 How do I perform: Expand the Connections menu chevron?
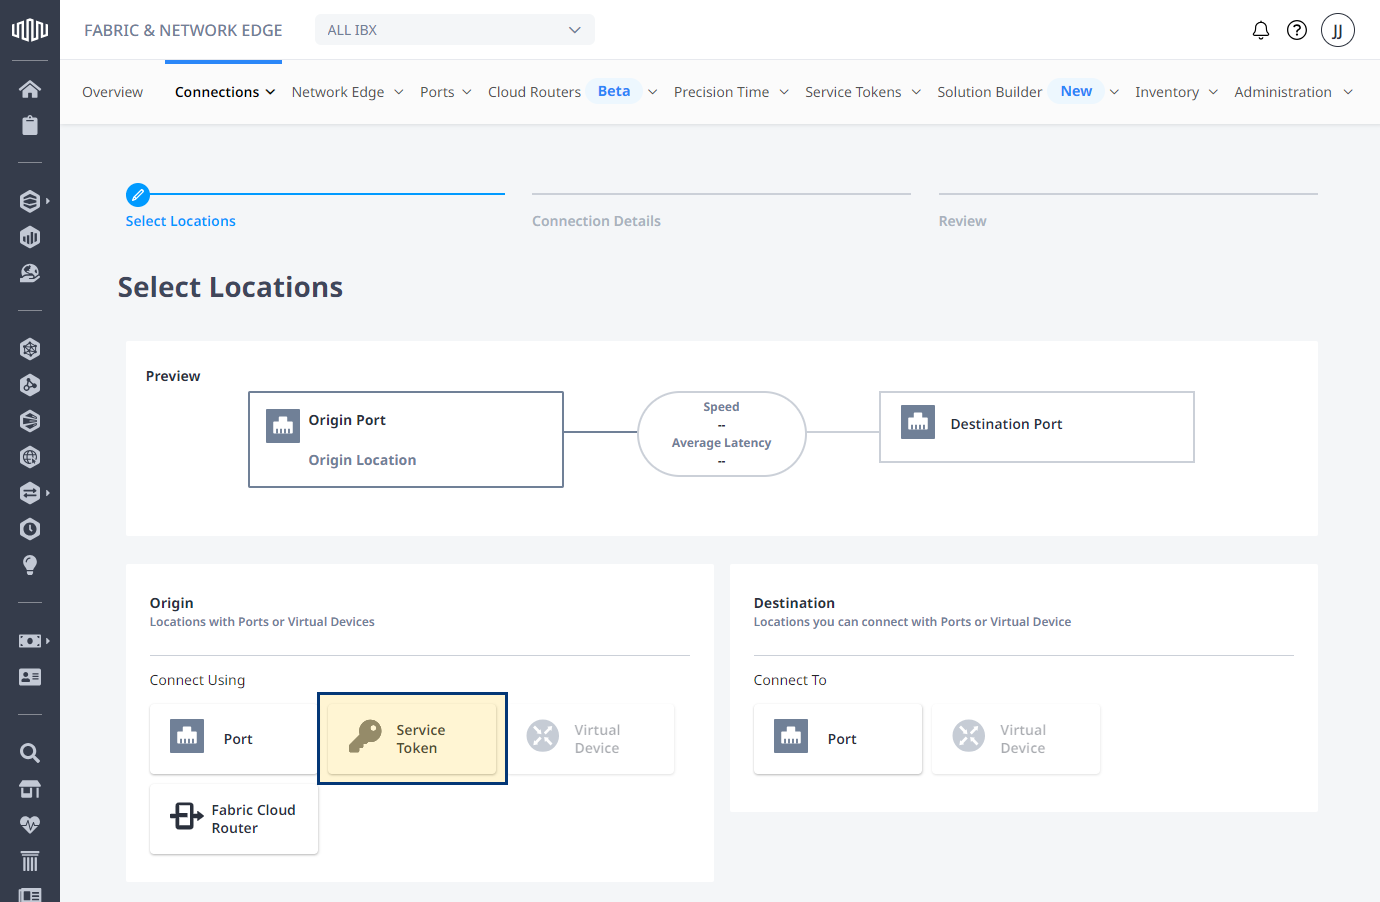pyautogui.click(x=270, y=92)
